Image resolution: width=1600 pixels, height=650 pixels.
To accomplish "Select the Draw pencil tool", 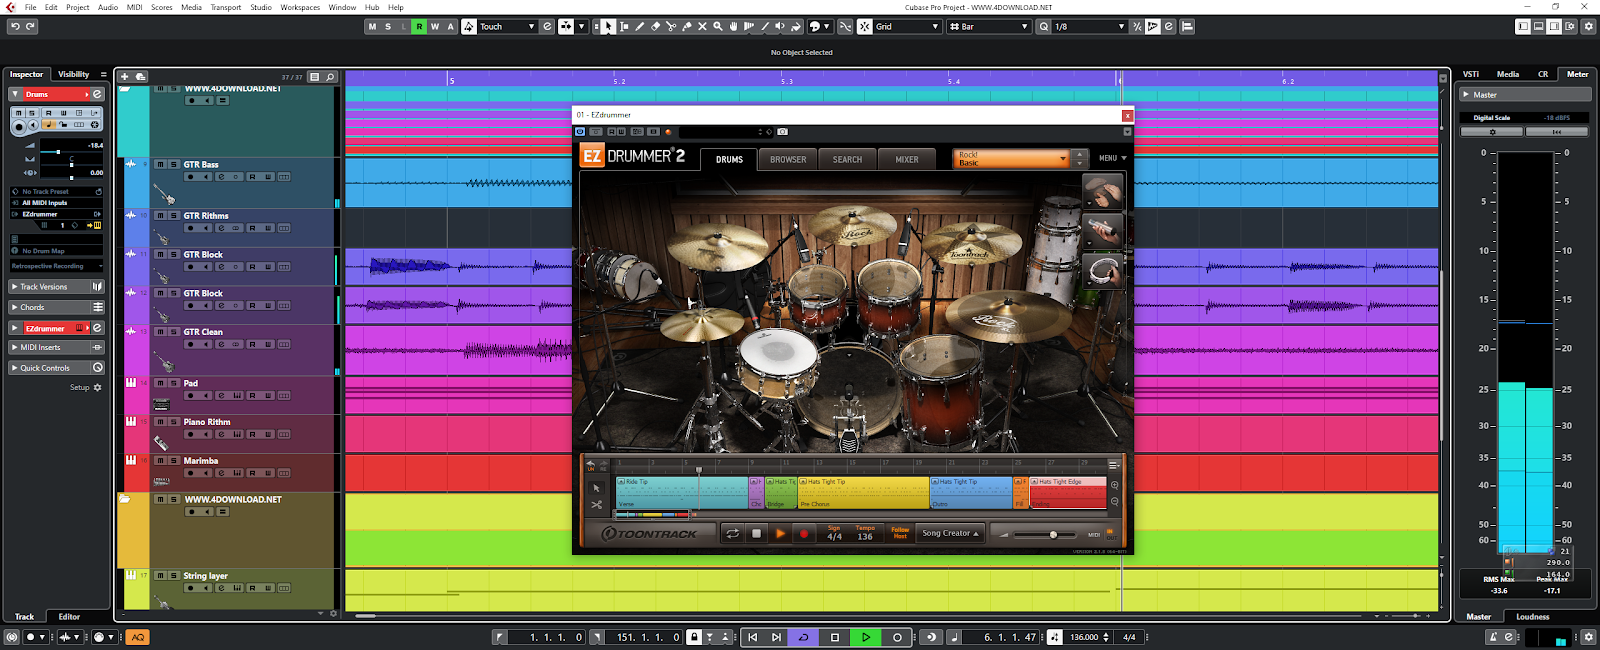I will pos(640,26).
